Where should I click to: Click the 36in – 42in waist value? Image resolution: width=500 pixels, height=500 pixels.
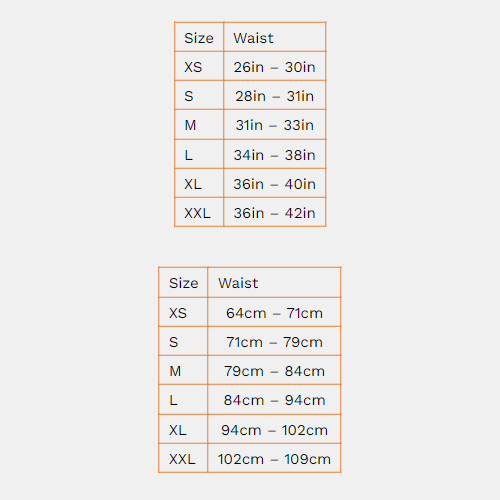[275, 213]
